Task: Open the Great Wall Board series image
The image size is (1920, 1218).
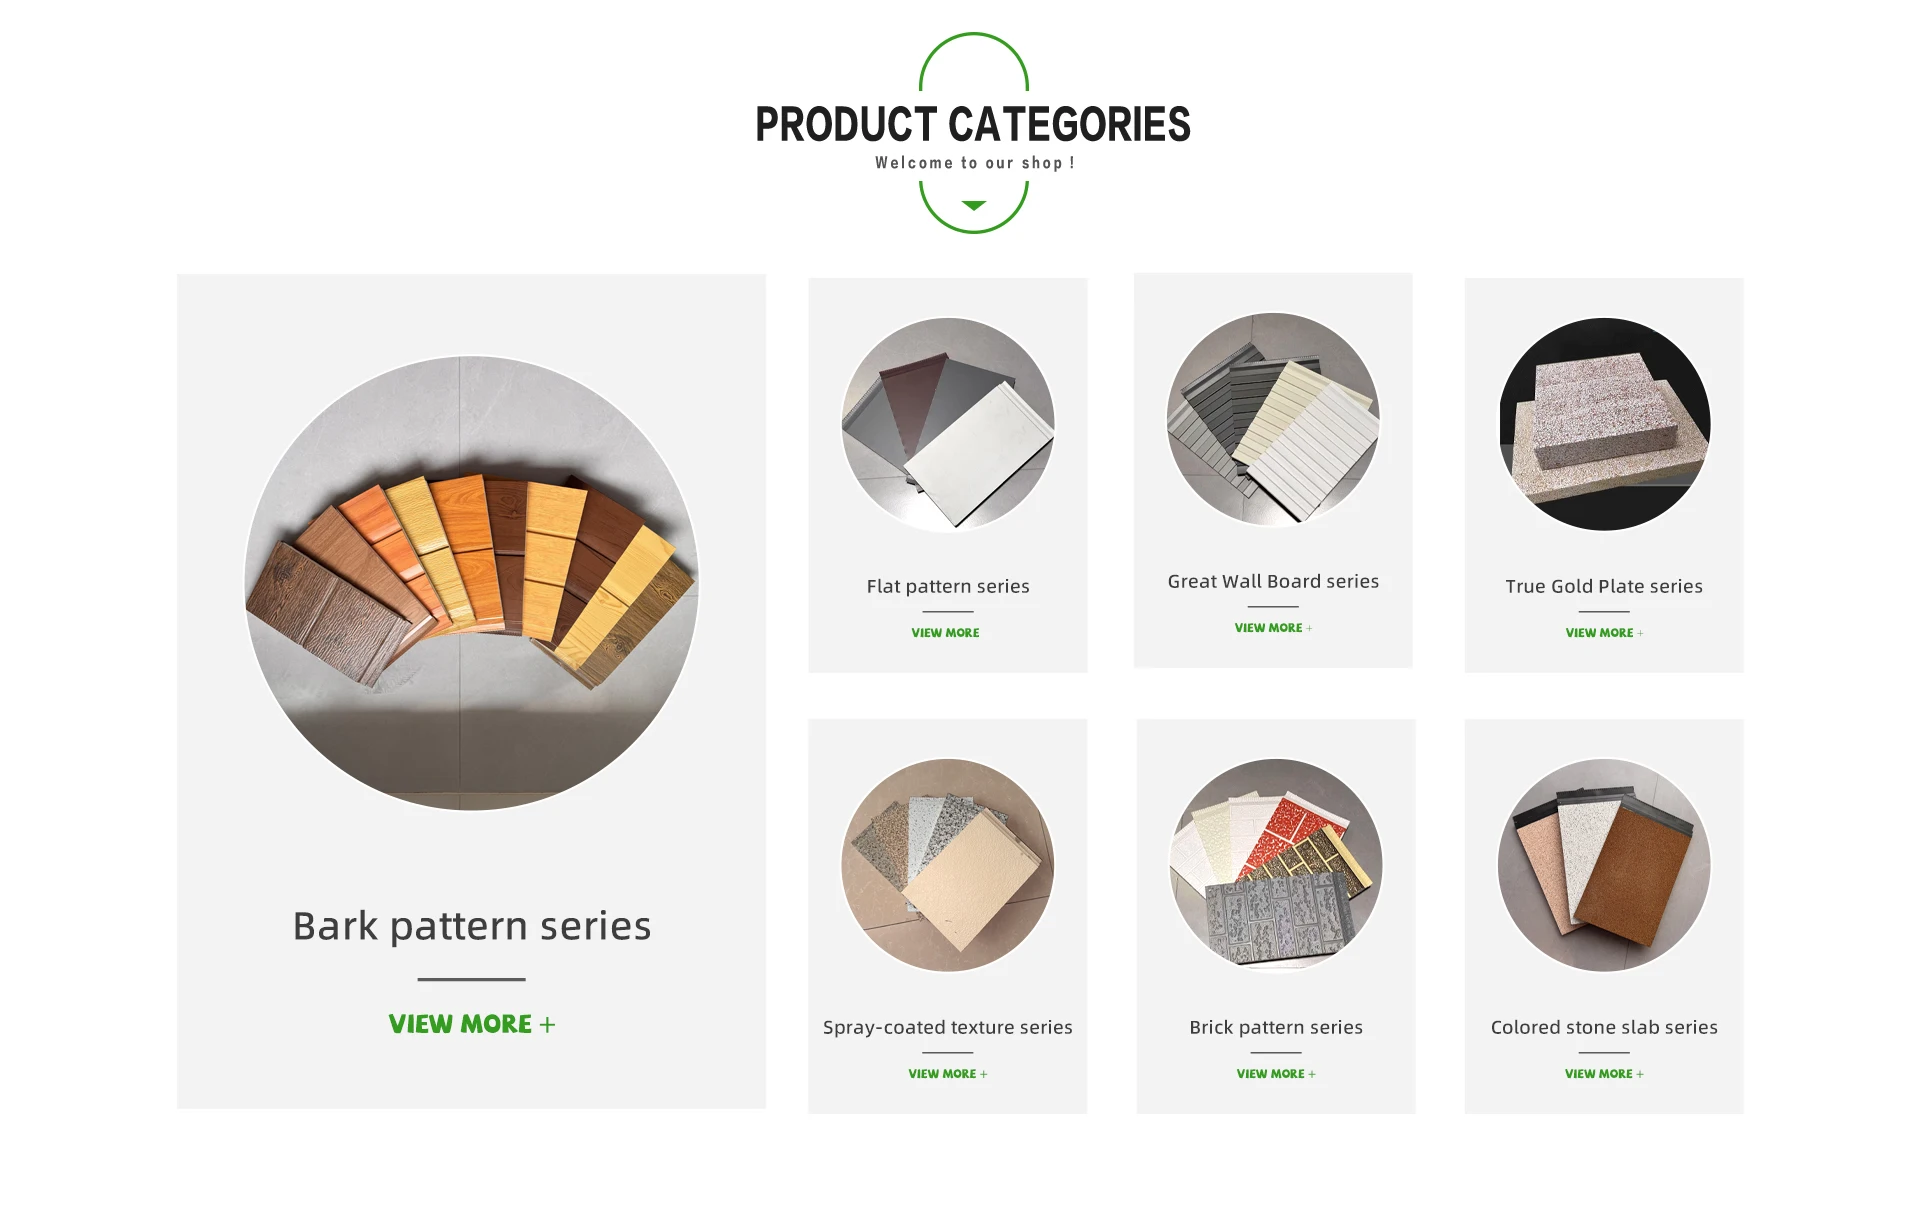Action: coord(1273,419)
